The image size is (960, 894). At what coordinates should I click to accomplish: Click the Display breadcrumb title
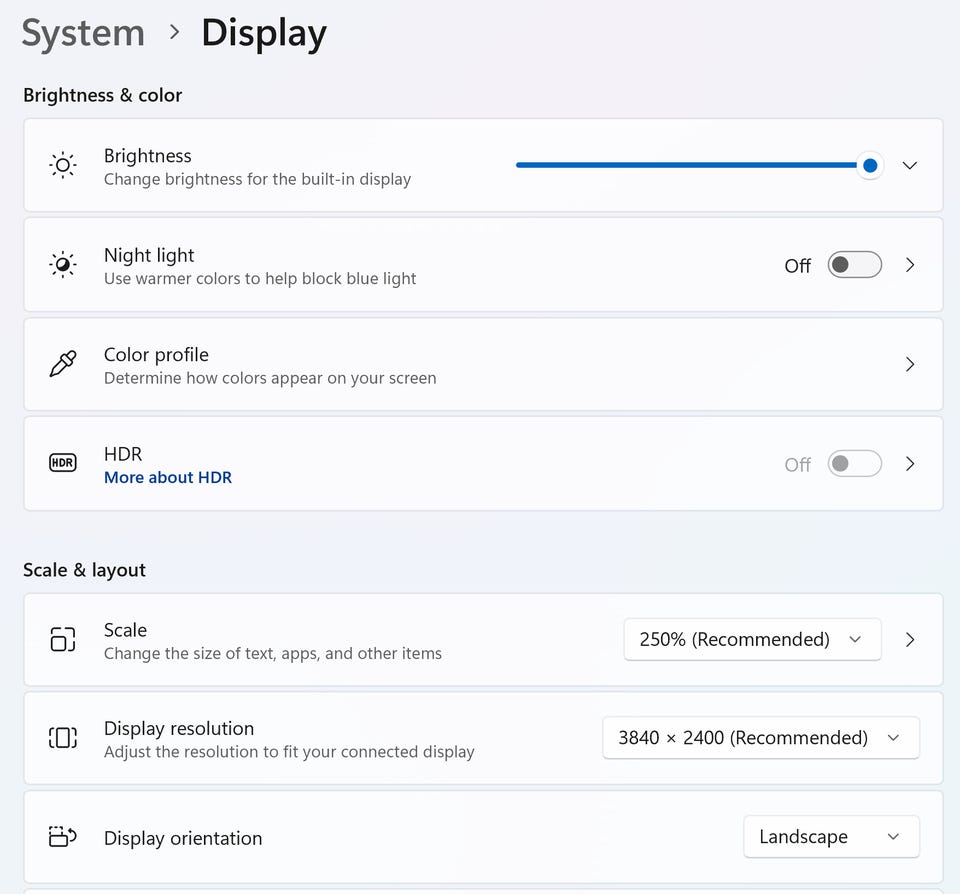(264, 33)
